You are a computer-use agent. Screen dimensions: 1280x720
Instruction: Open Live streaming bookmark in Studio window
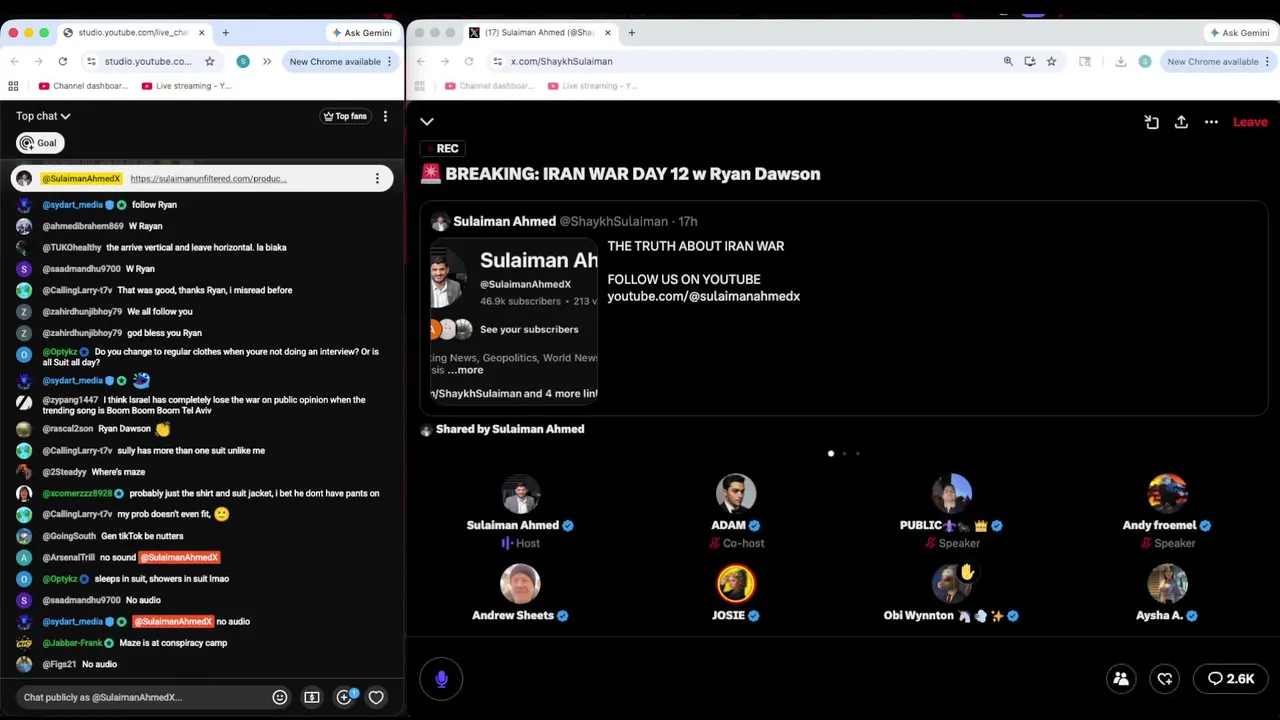(x=187, y=86)
